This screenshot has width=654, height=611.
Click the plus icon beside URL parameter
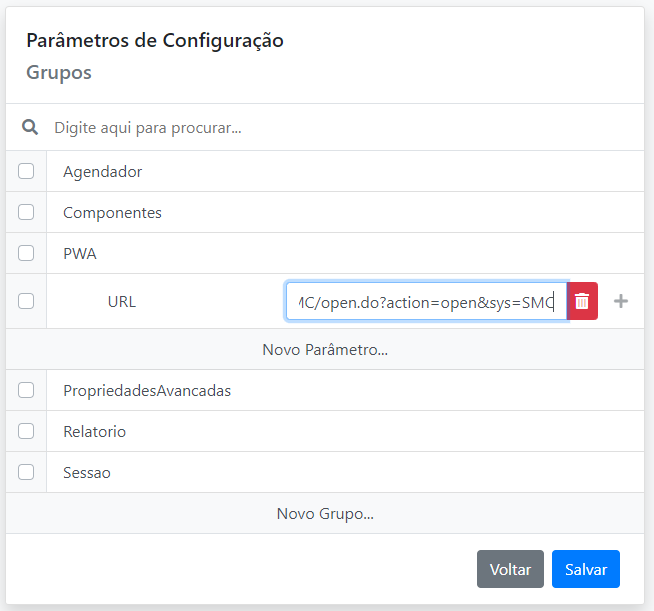tap(621, 301)
